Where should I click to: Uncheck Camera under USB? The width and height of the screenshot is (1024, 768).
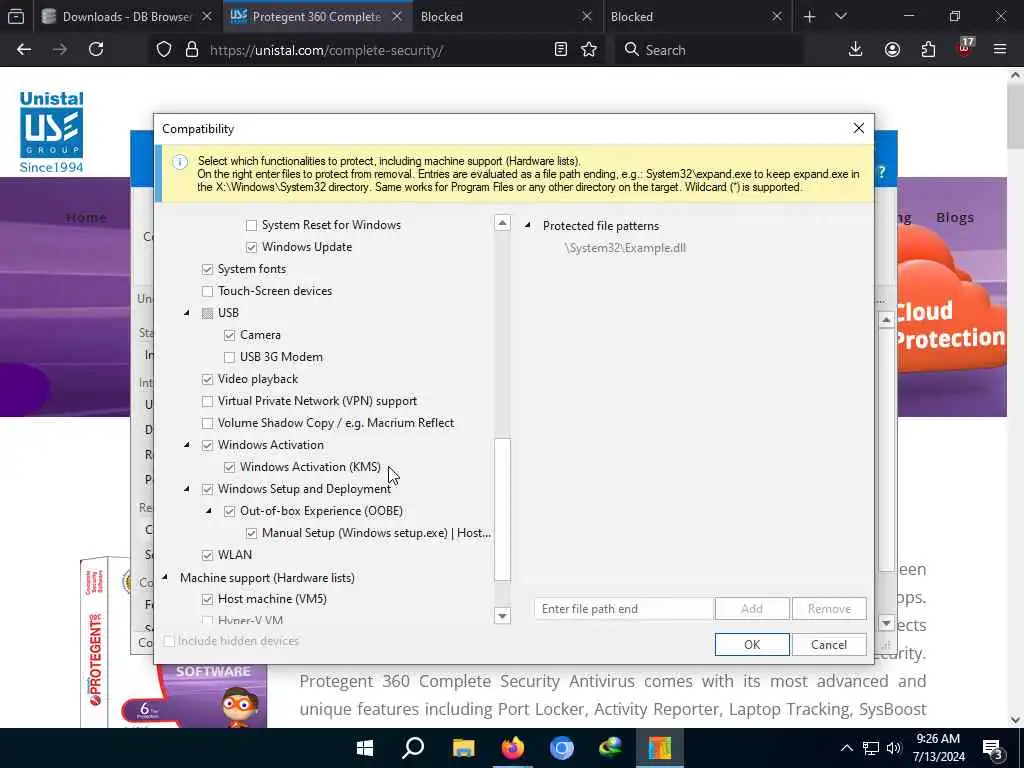click(229, 335)
